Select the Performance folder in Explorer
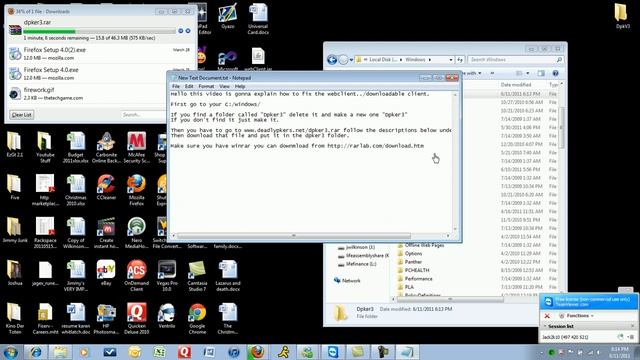The height and width of the screenshot is (360, 640). pyautogui.click(x=415, y=278)
